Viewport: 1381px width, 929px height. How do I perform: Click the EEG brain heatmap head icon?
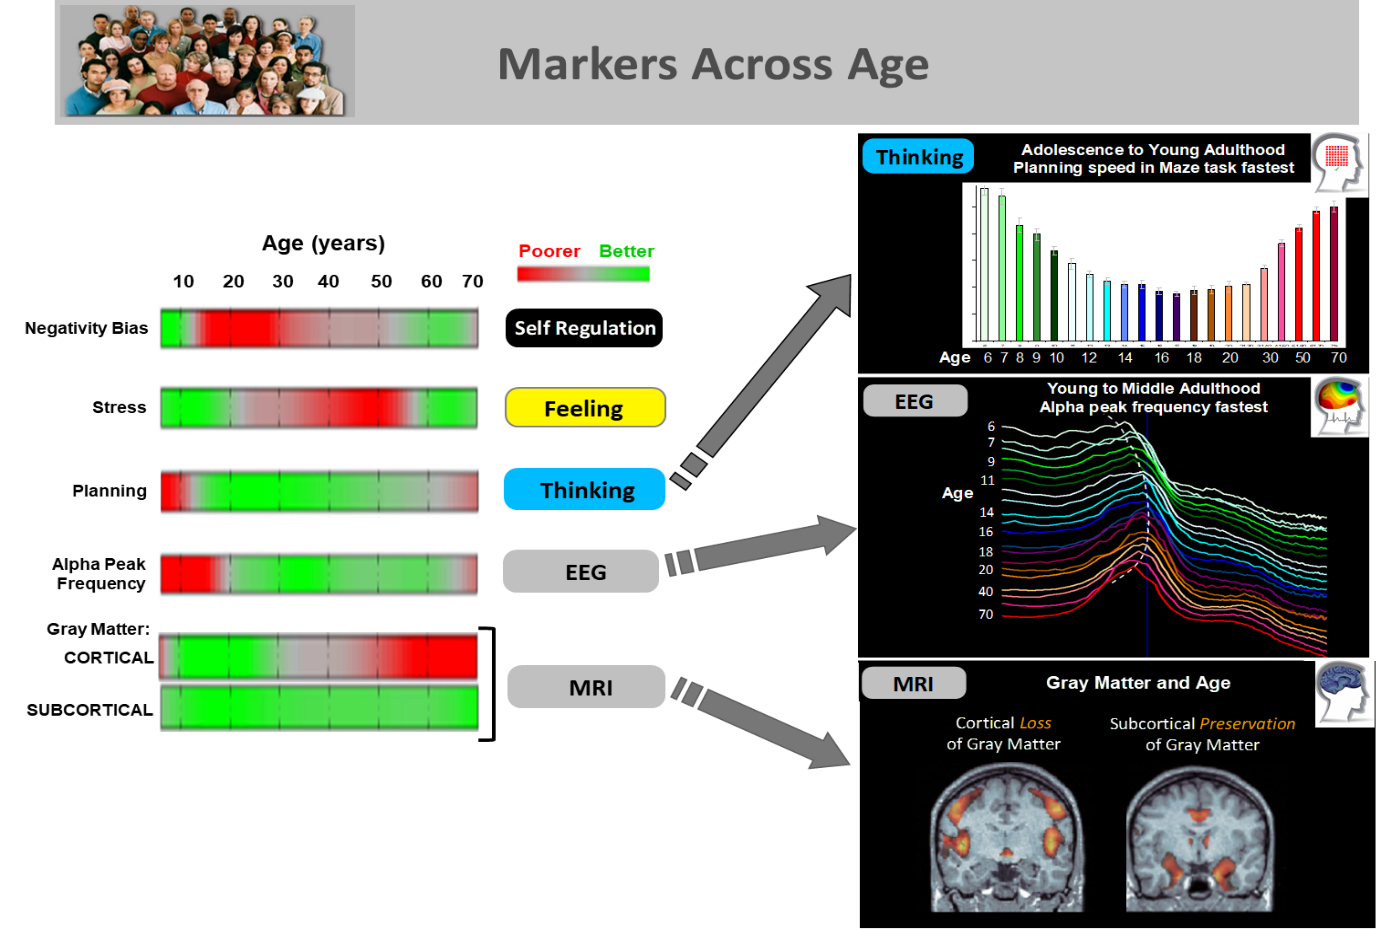[1340, 406]
